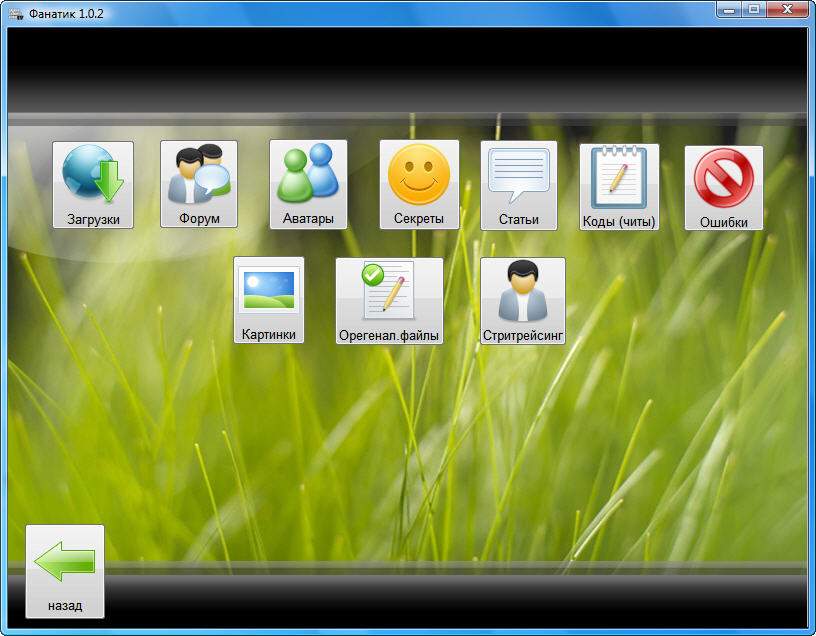Open the Форум tile

click(199, 184)
